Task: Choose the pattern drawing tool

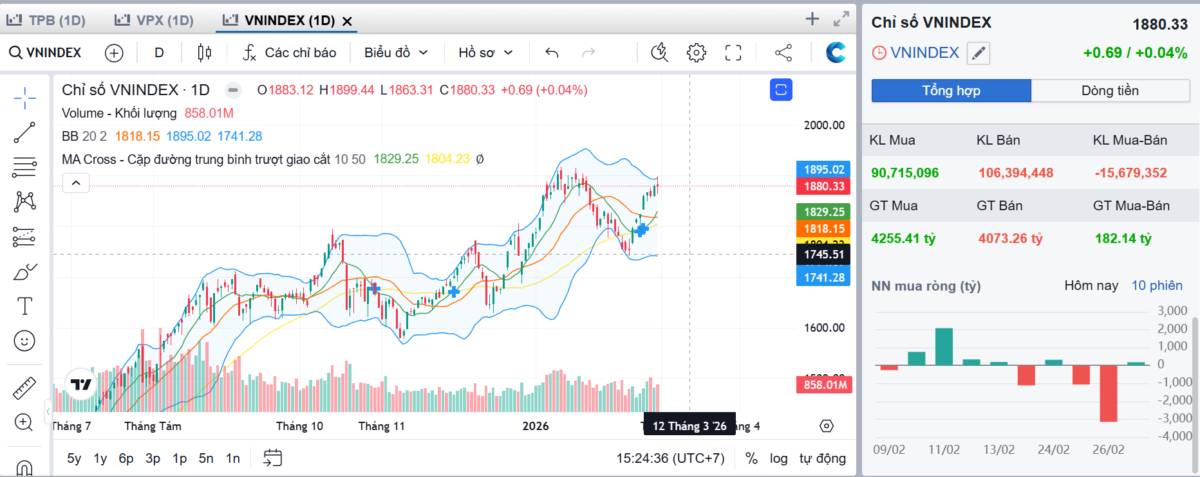Action: point(25,201)
